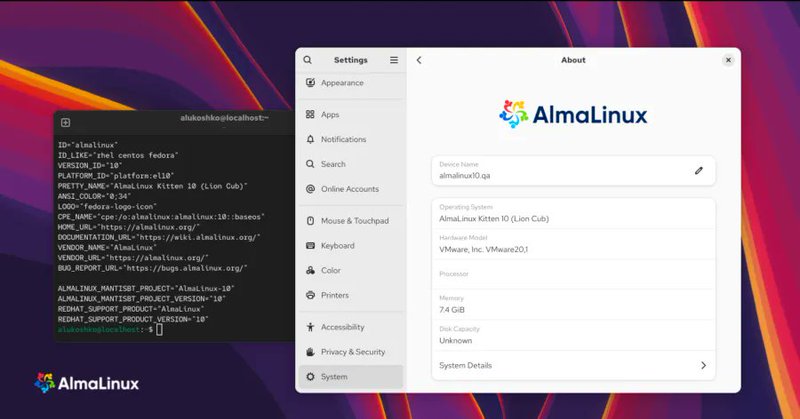Click the Settings search magnifier icon
The height and width of the screenshot is (419, 800).
point(307,60)
